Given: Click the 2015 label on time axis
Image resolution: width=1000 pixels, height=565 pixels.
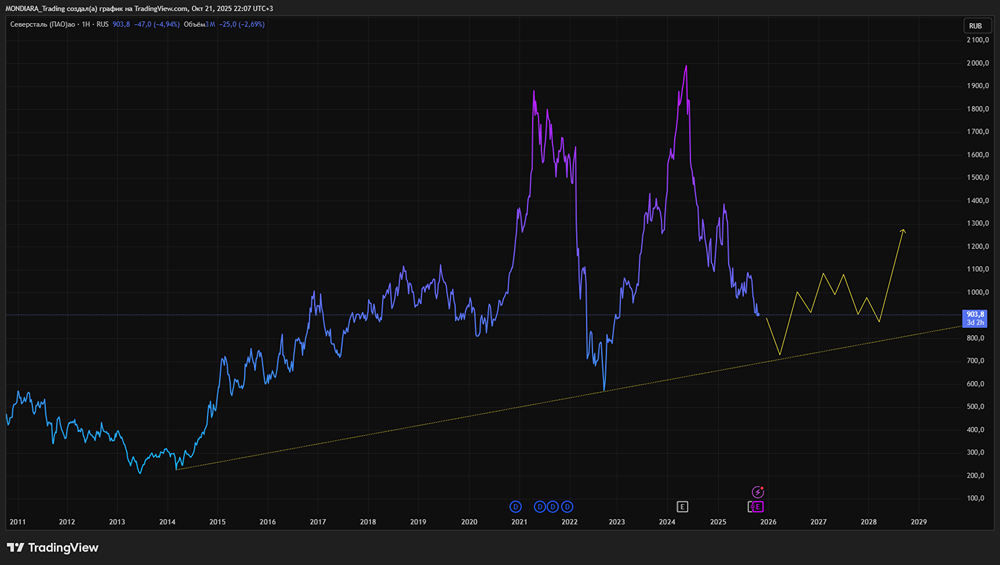Looking at the screenshot, I should pyautogui.click(x=217, y=522).
